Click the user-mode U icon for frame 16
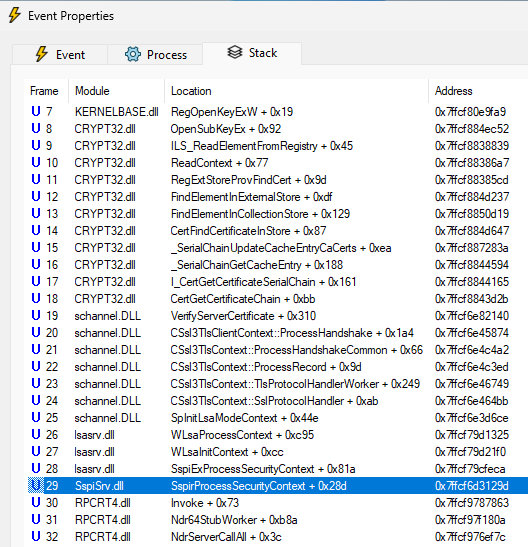This screenshot has width=528, height=547. [x=36, y=265]
